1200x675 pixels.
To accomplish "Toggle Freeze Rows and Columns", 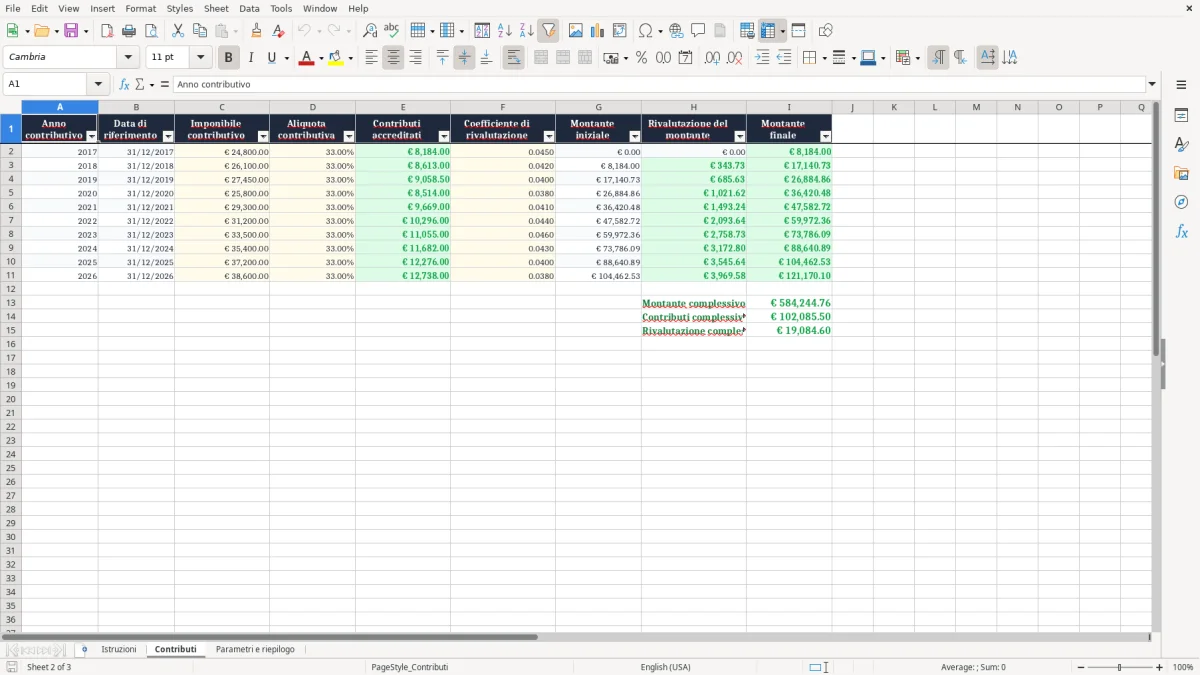I will [x=768, y=31].
